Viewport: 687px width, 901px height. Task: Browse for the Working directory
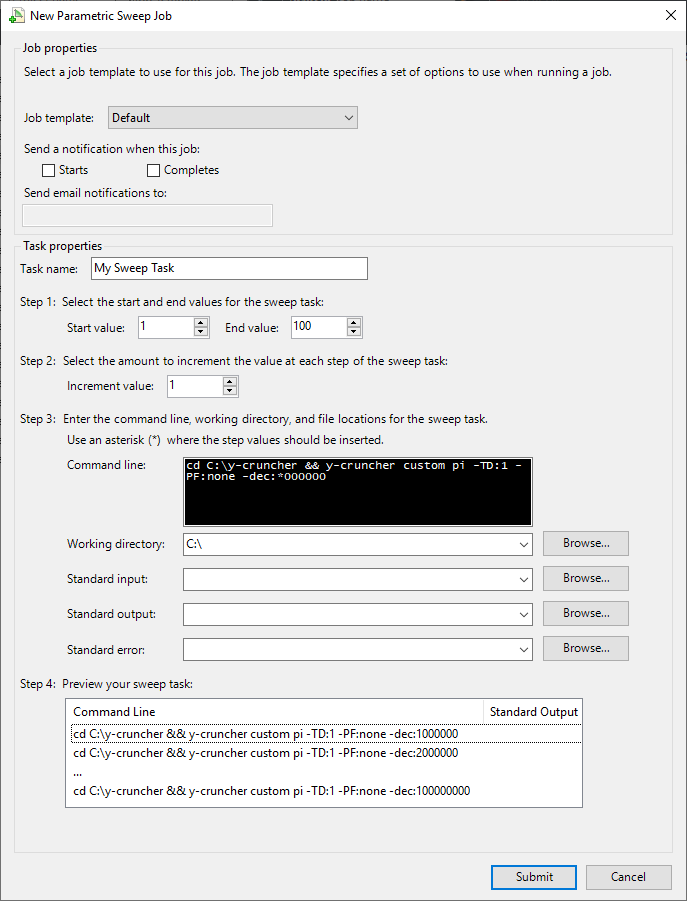586,544
